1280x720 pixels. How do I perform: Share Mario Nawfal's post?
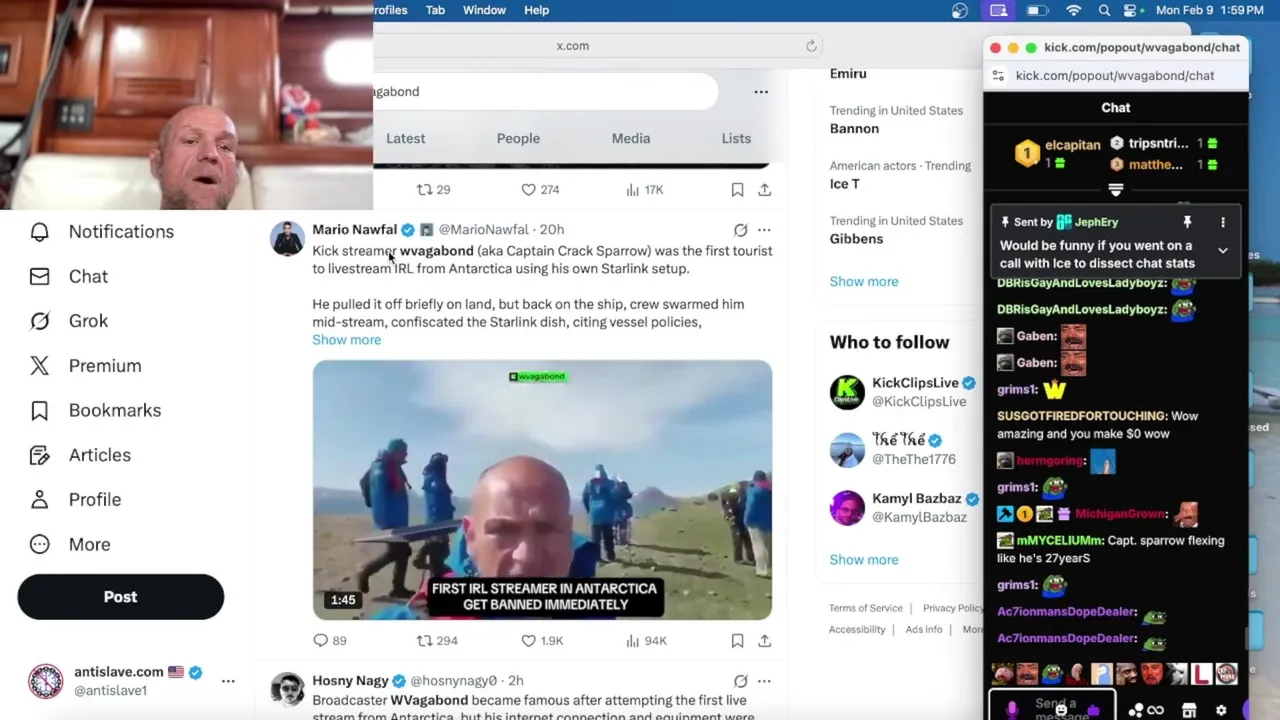click(764, 641)
